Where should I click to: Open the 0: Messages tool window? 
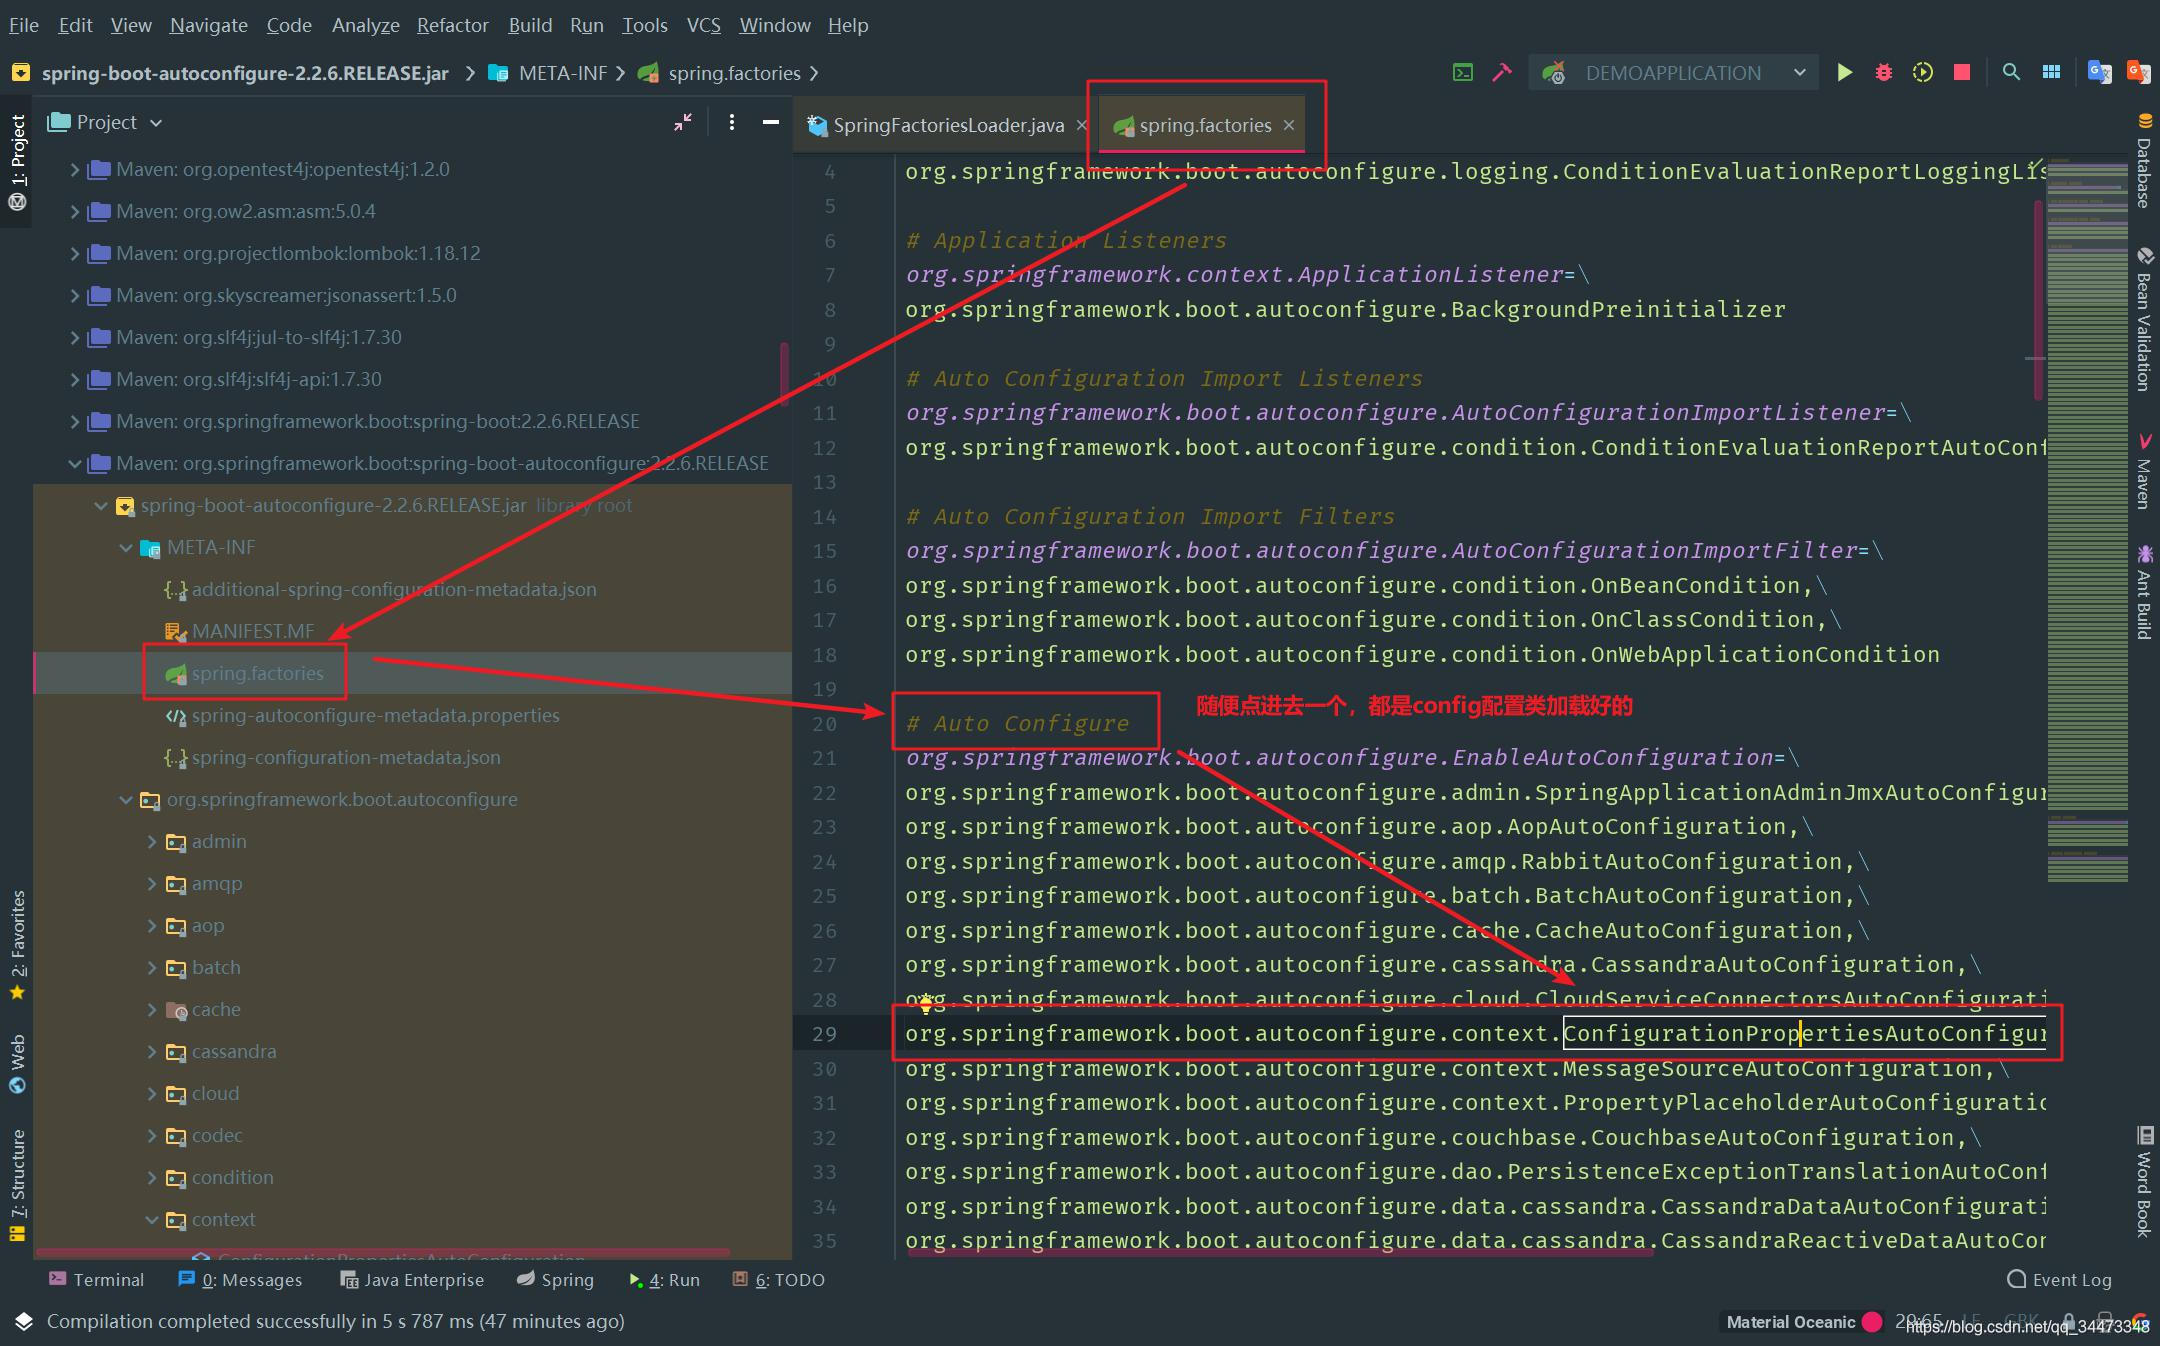click(240, 1279)
